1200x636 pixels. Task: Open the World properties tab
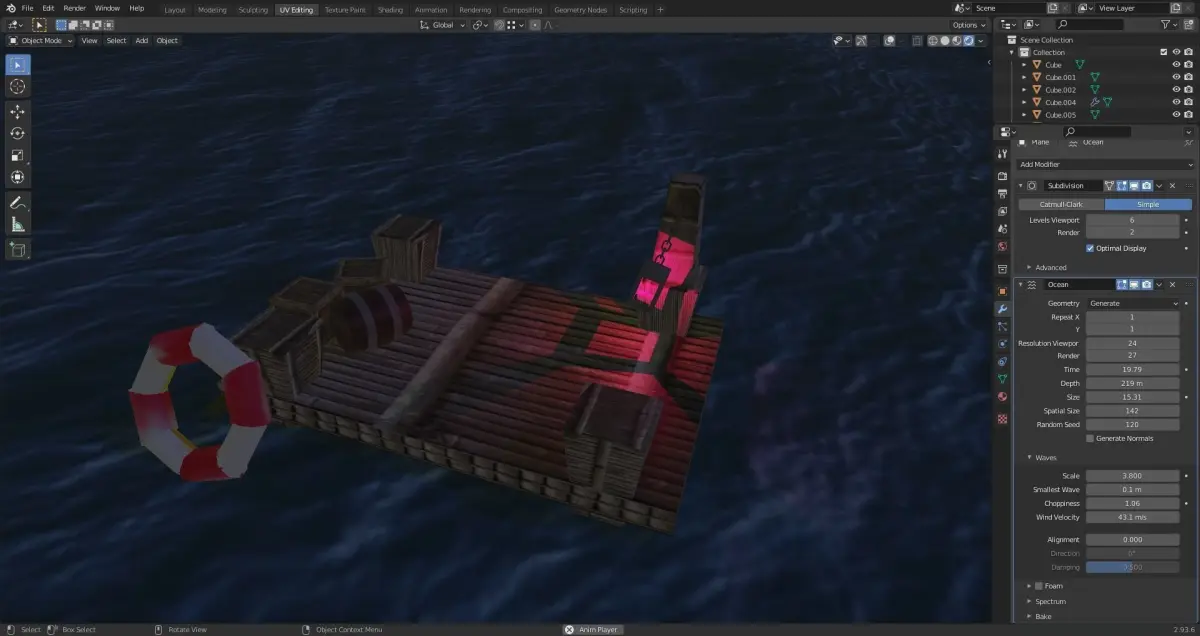[1002, 246]
